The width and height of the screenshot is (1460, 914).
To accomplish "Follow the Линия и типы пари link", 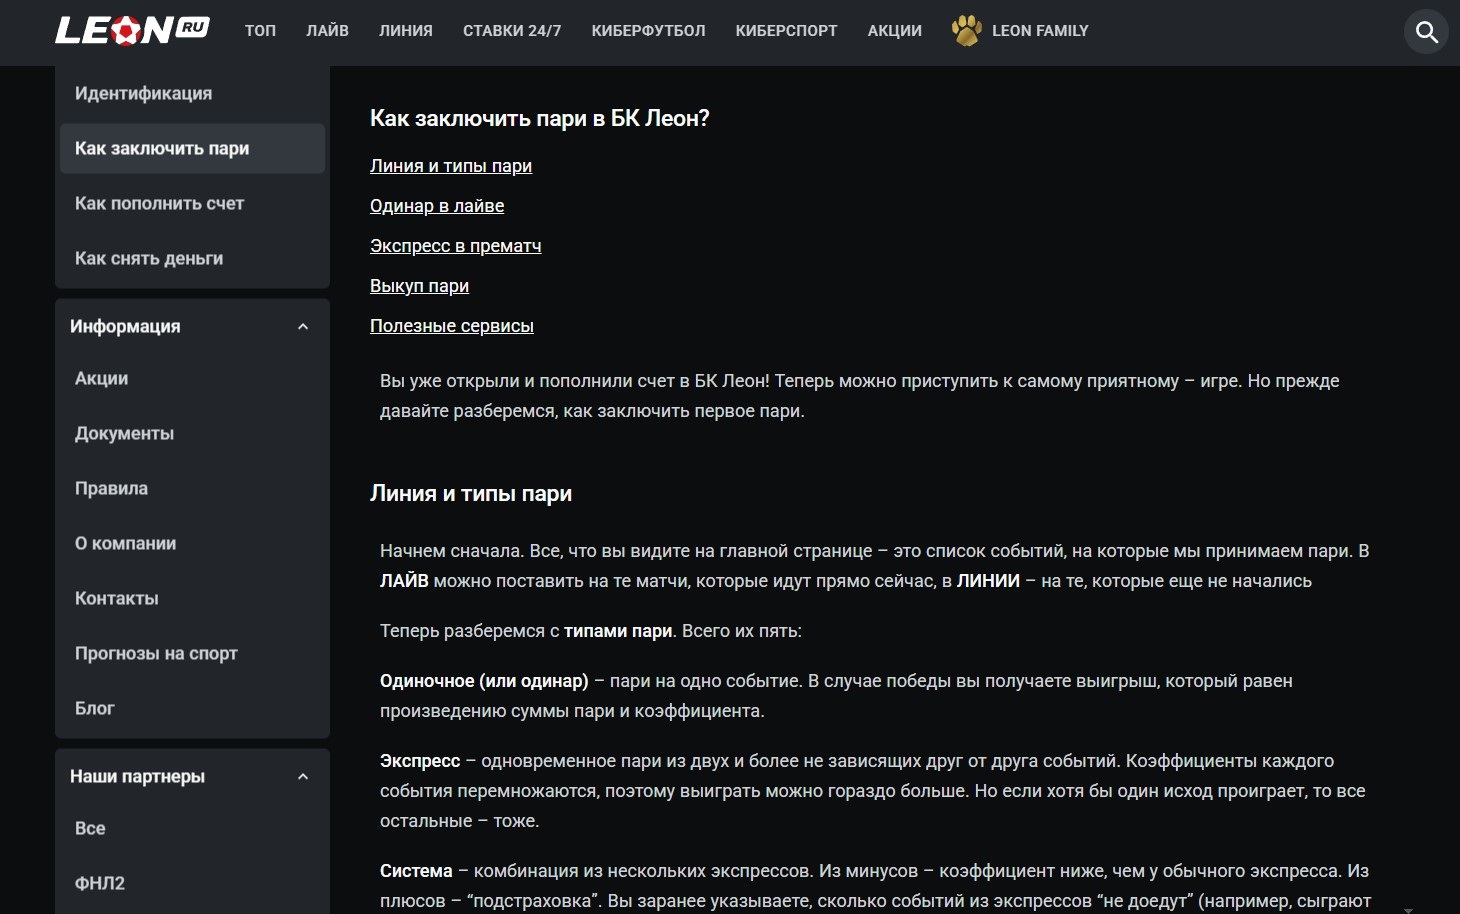I will 451,166.
